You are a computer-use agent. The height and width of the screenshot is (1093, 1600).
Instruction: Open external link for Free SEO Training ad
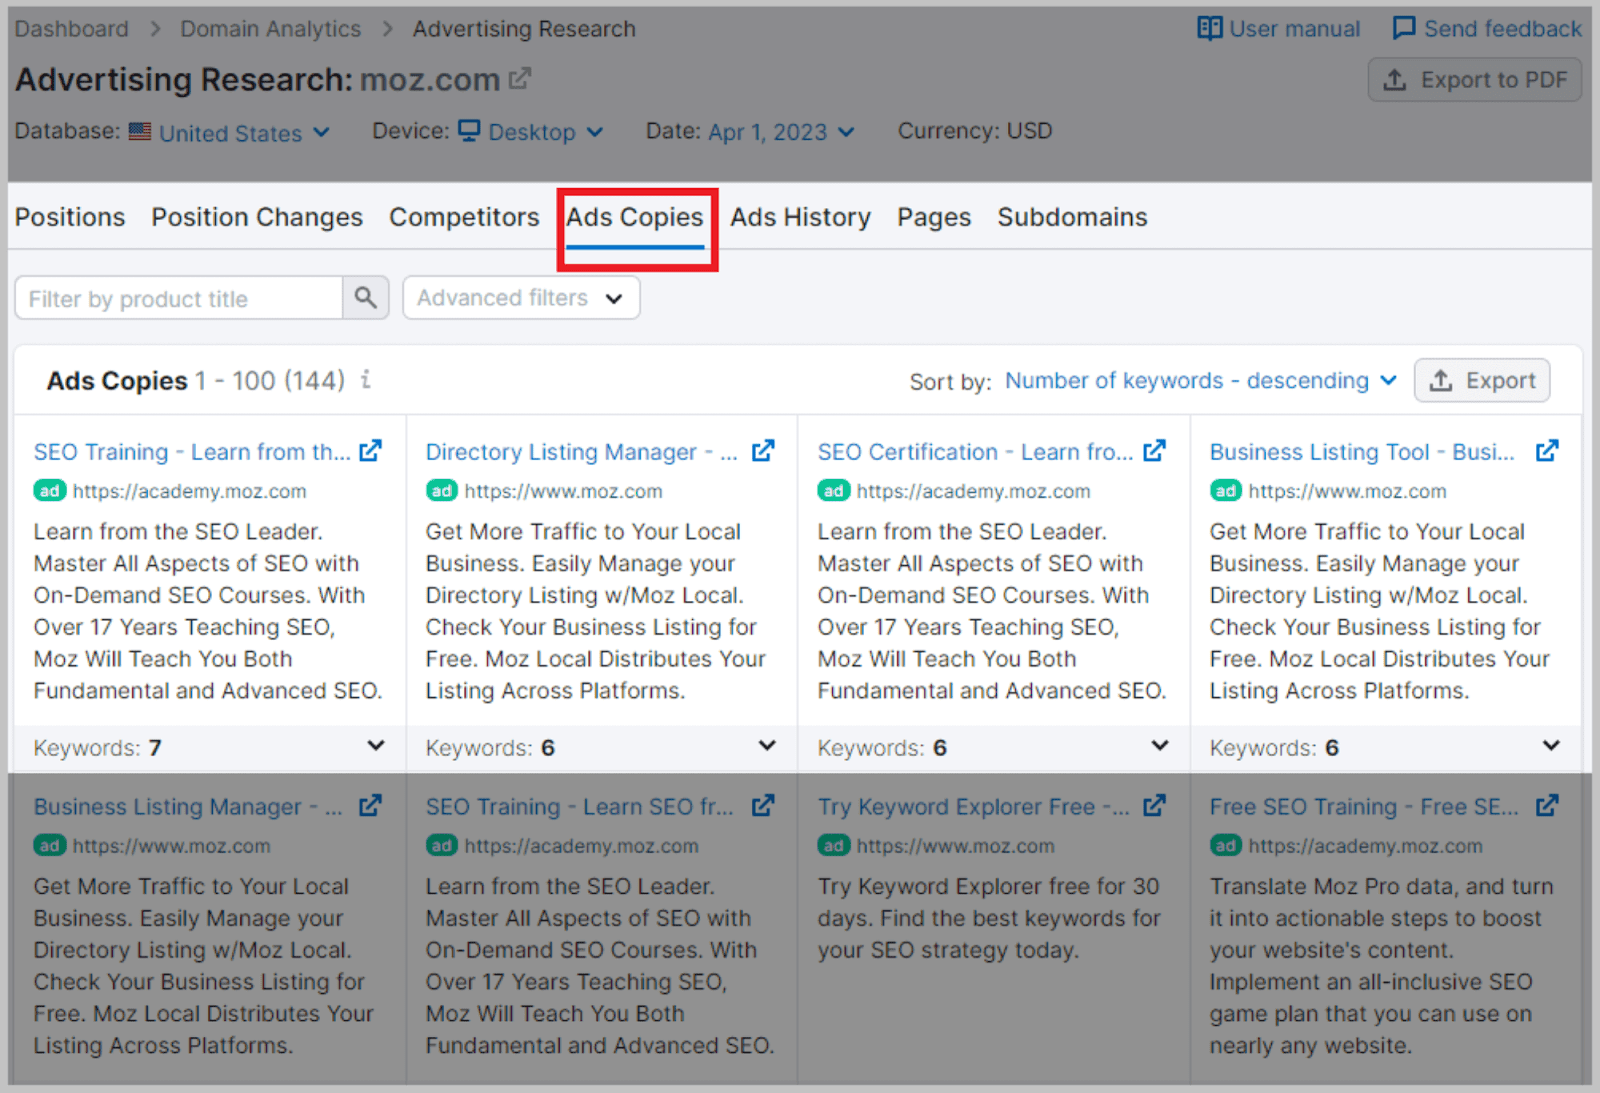(1547, 805)
